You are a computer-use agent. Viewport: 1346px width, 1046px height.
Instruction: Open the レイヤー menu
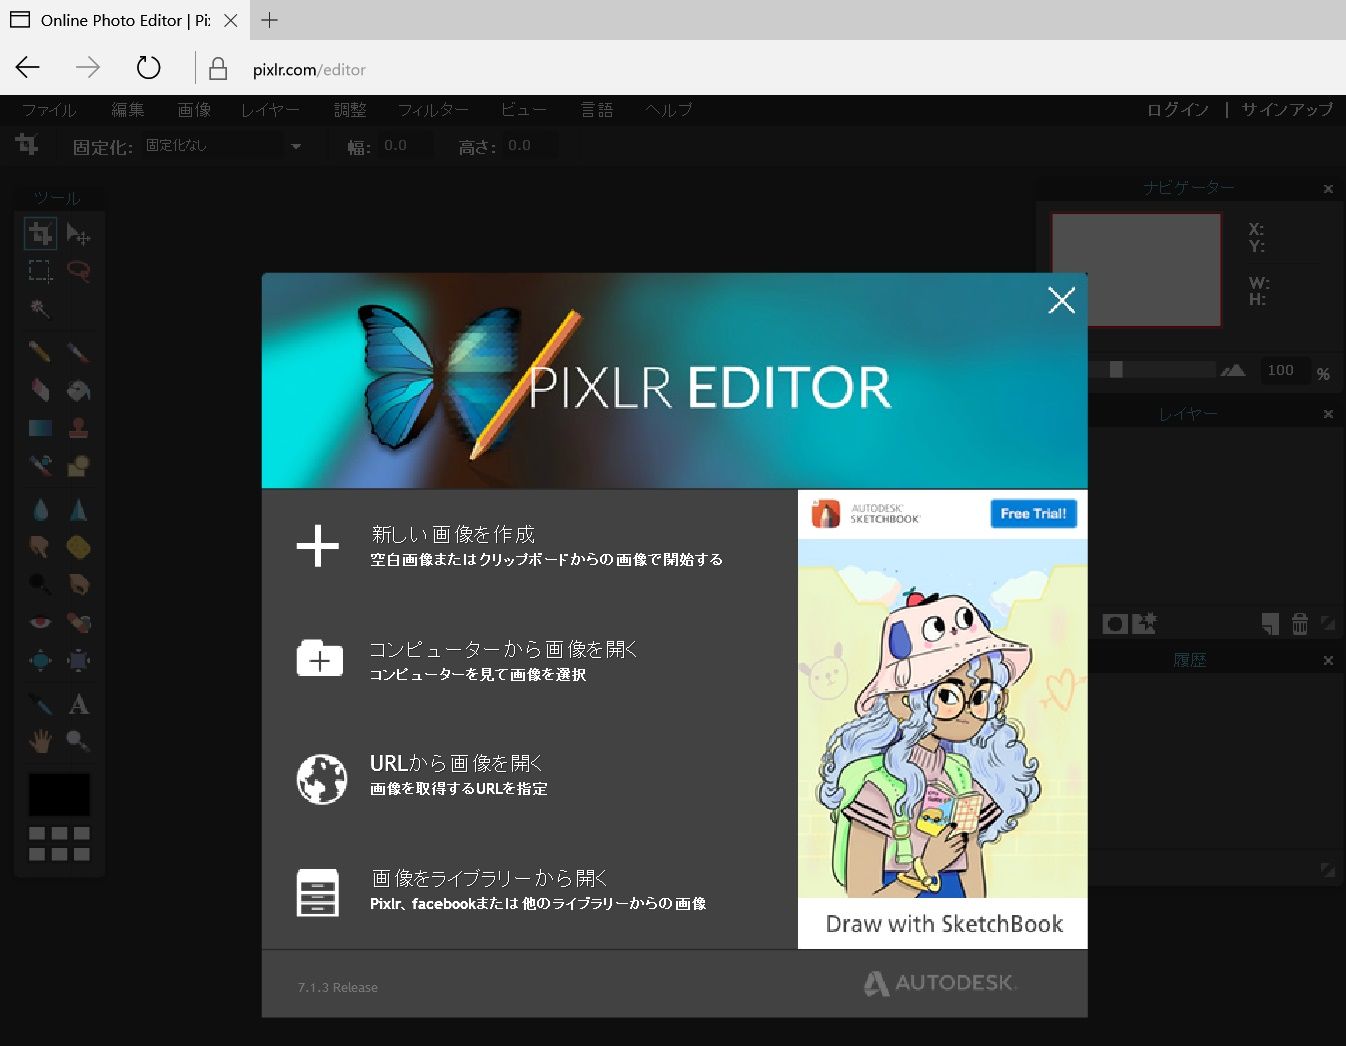(x=270, y=110)
